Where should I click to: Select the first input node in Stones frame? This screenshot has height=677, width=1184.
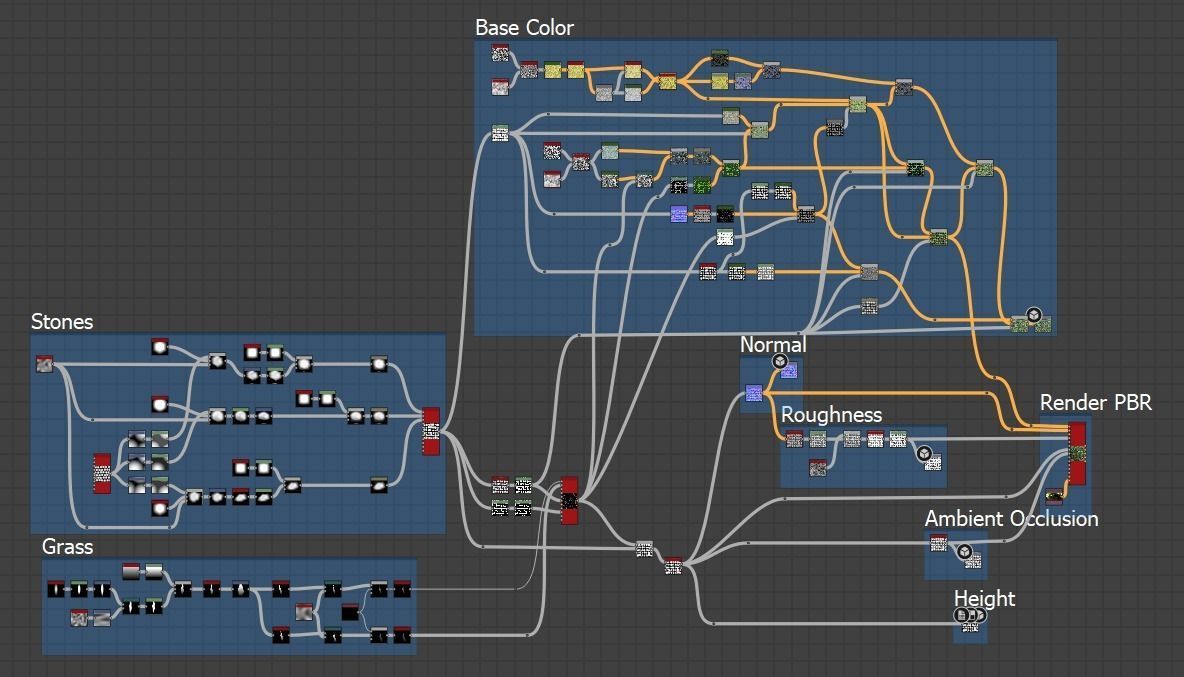[x=45, y=364]
